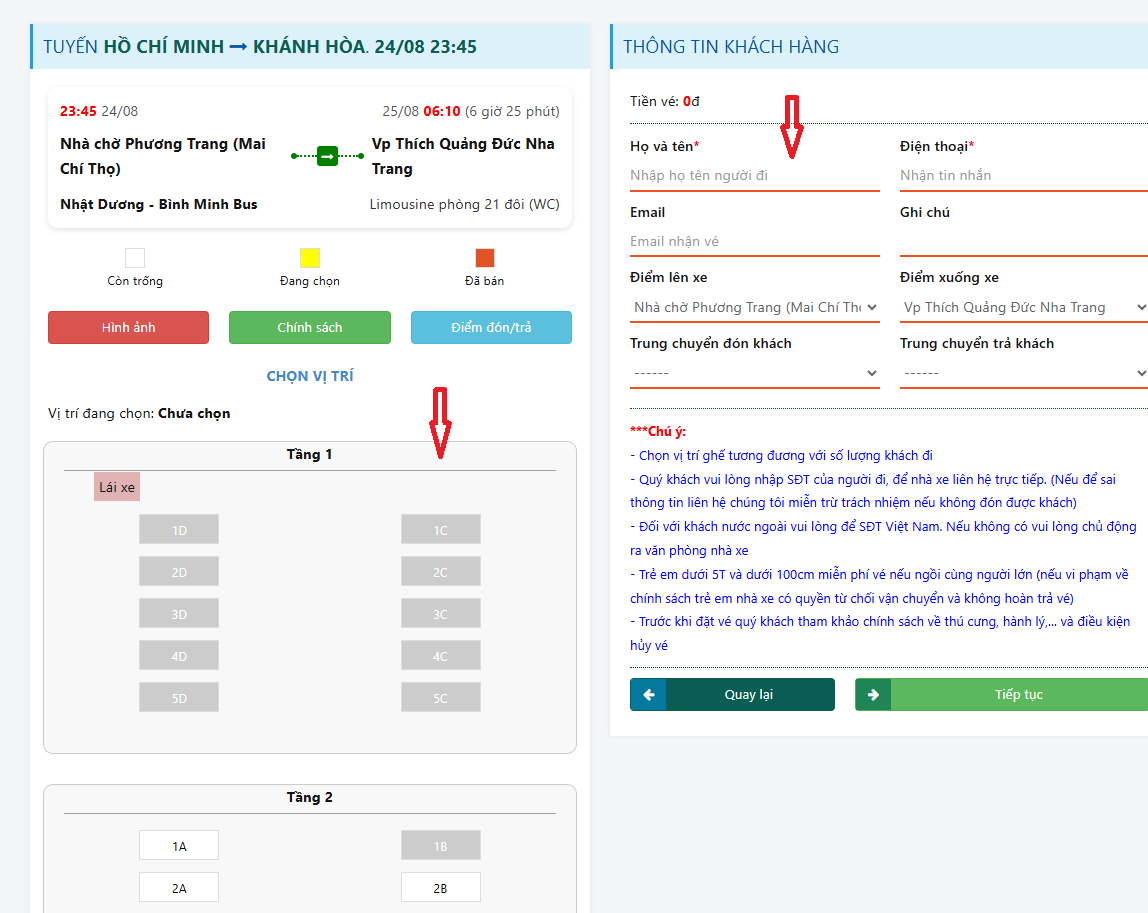1148x913 pixels.
Task: Expand Trung chuyển đón khách dropdown
Action: click(754, 373)
